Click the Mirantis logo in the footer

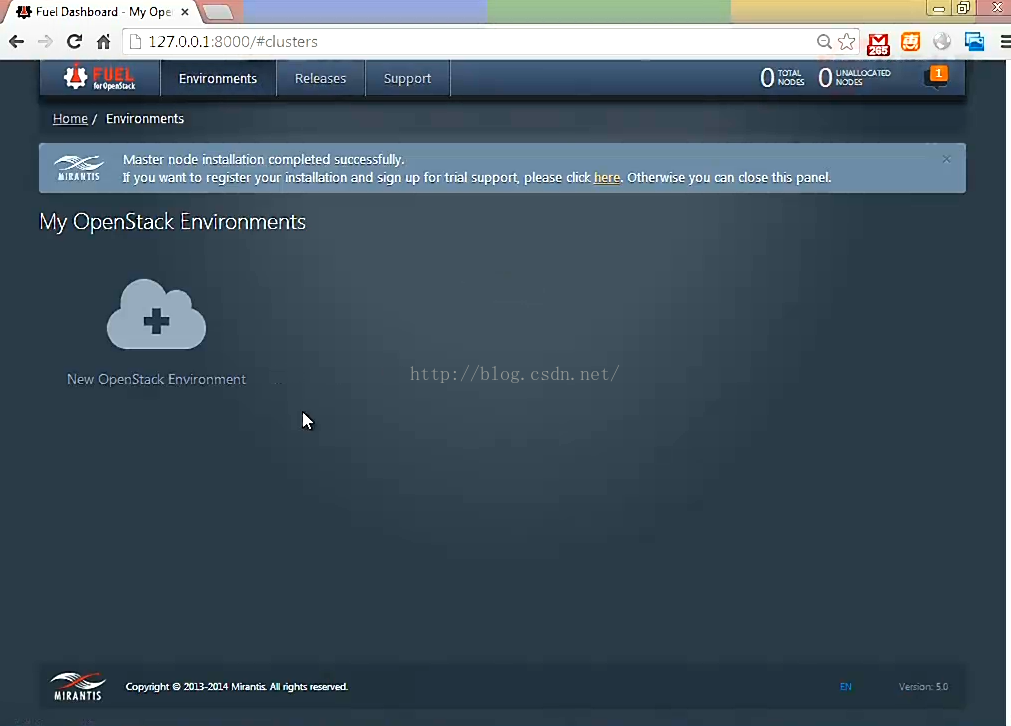pos(78,686)
